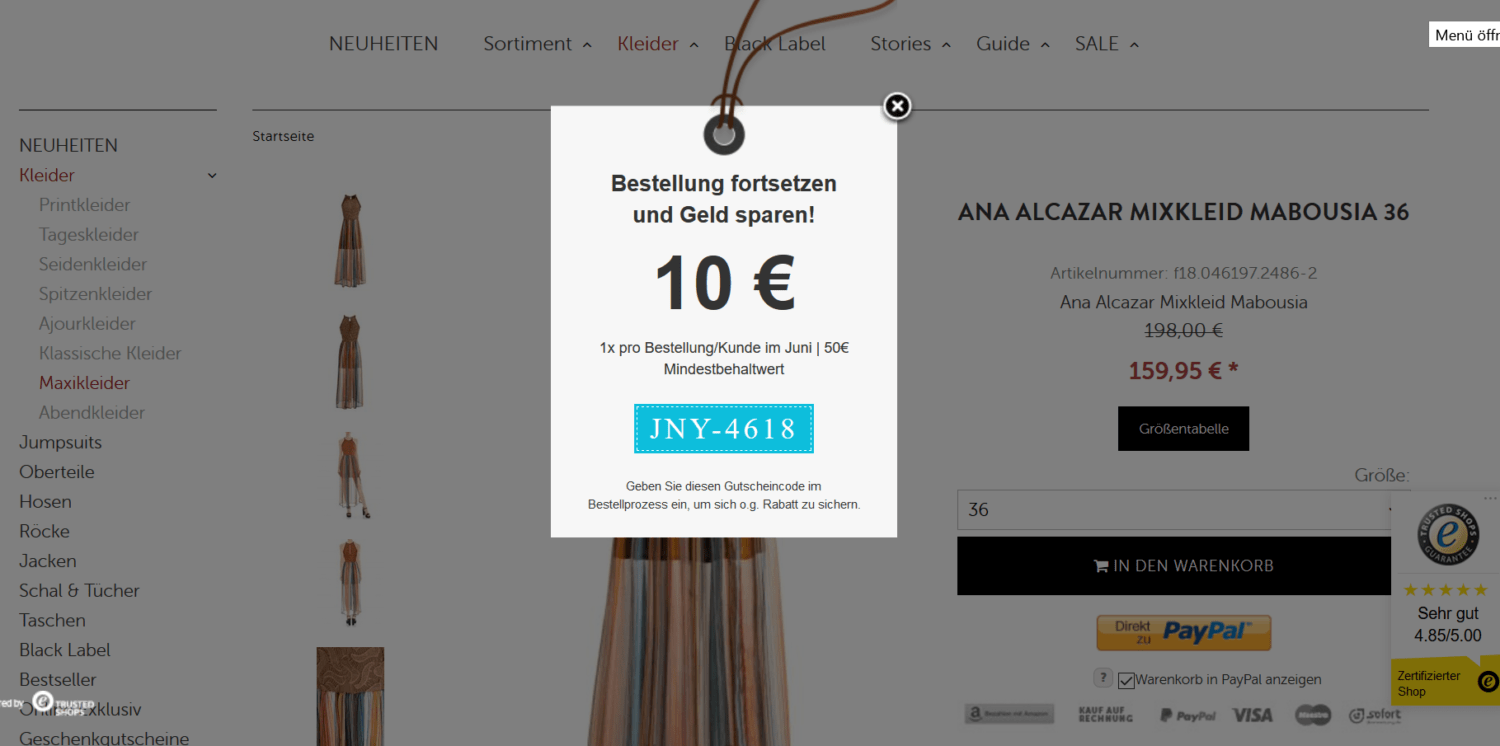This screenshot has width=1500, height=746.
Task: Toggle Warenkorb in PayPal anzeigen checkbox
Action: [x=1127, y=680]
